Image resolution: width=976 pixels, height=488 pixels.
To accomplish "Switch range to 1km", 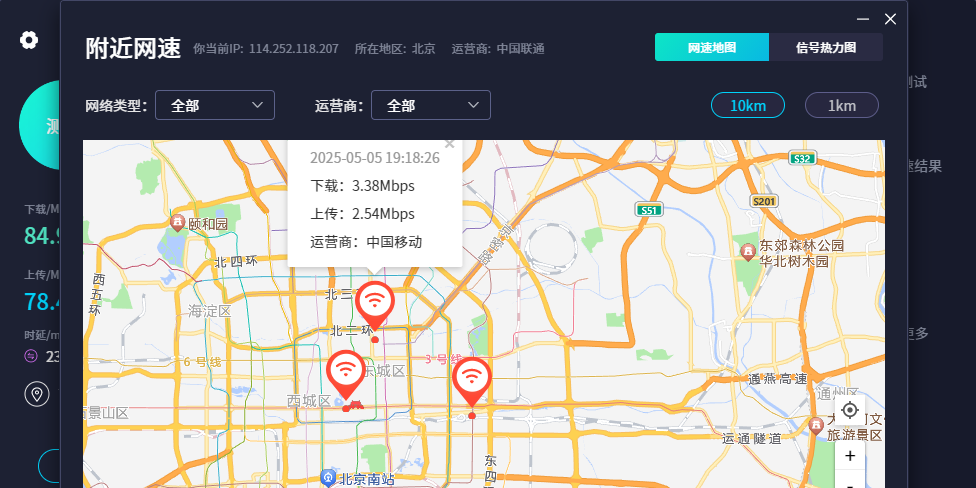I will (x=842, y=105).
